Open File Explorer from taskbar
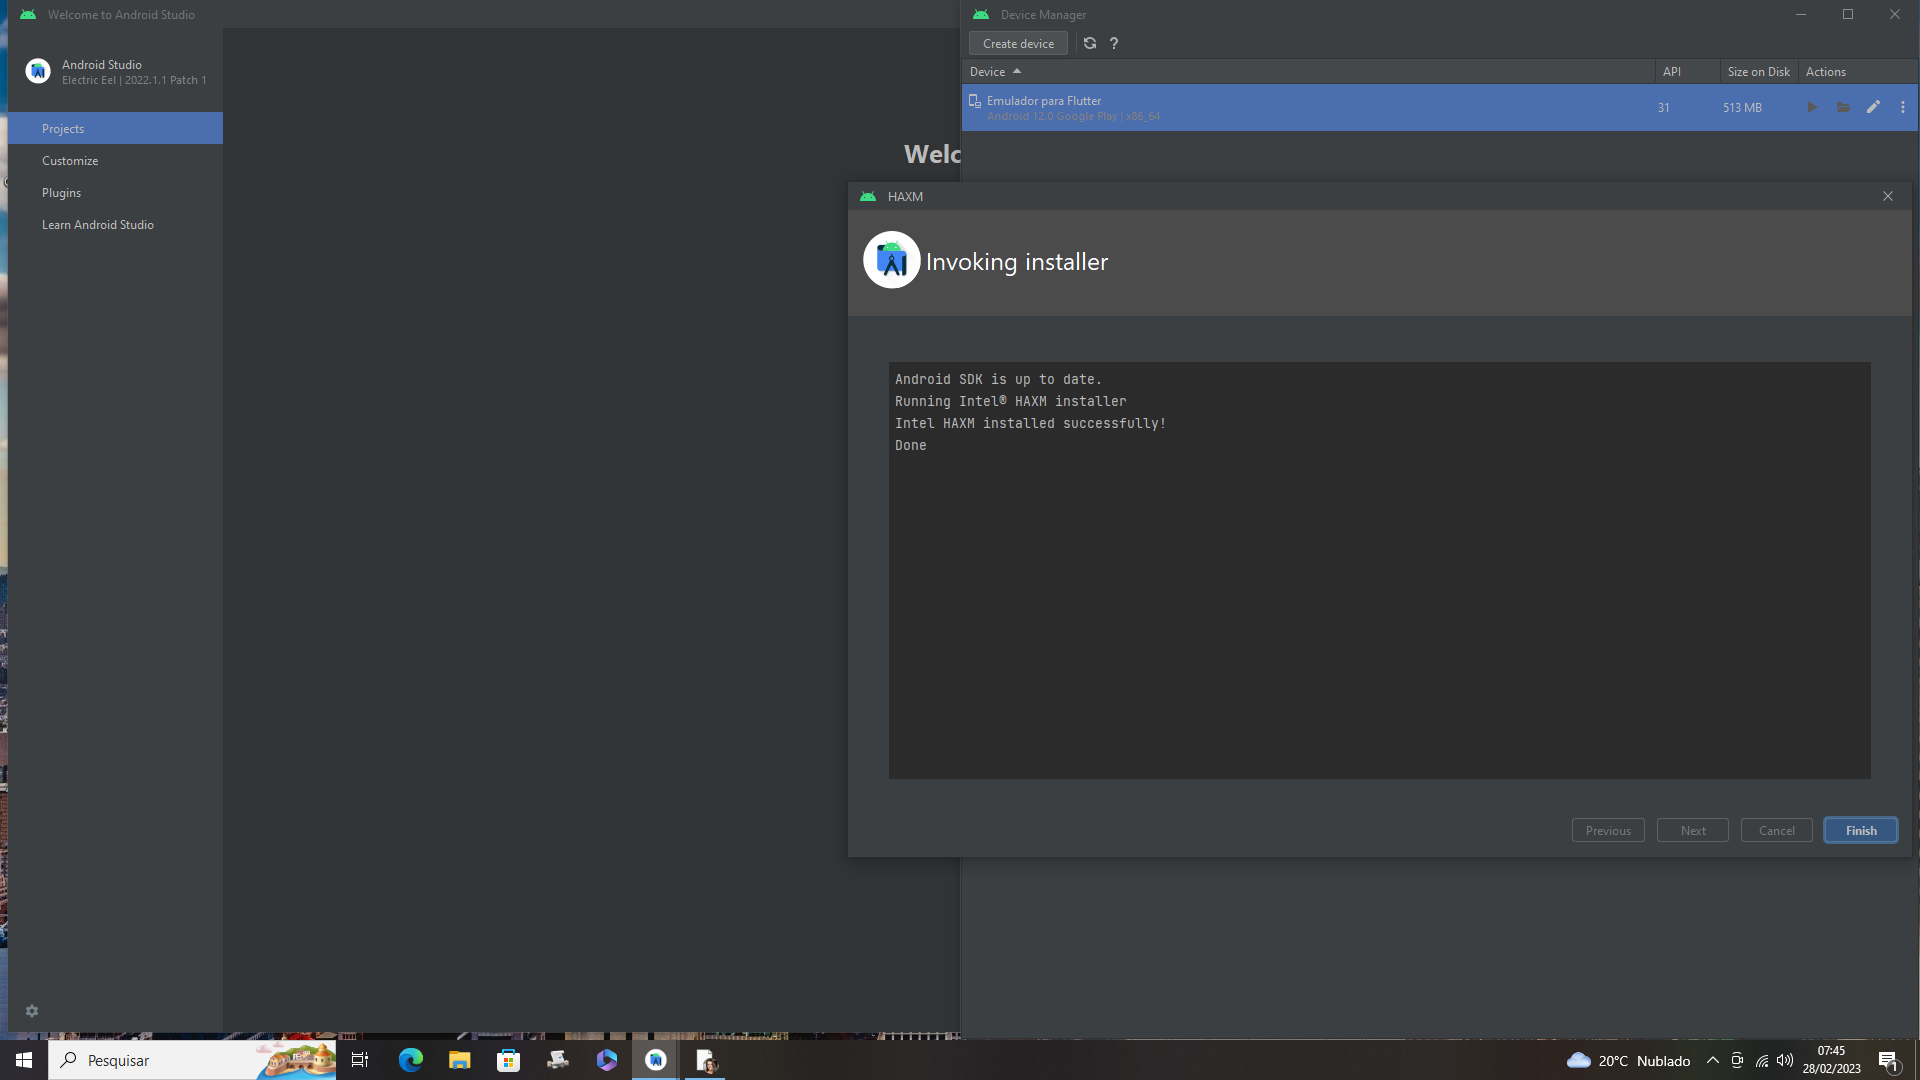Screen dimensions: 1920x1080 tap(459, 1060)
